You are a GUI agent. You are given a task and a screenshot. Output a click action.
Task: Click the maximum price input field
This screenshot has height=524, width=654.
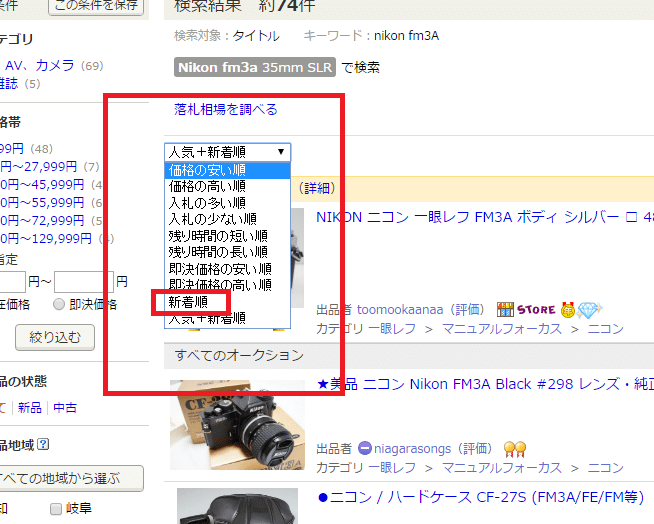coord(84,282)
